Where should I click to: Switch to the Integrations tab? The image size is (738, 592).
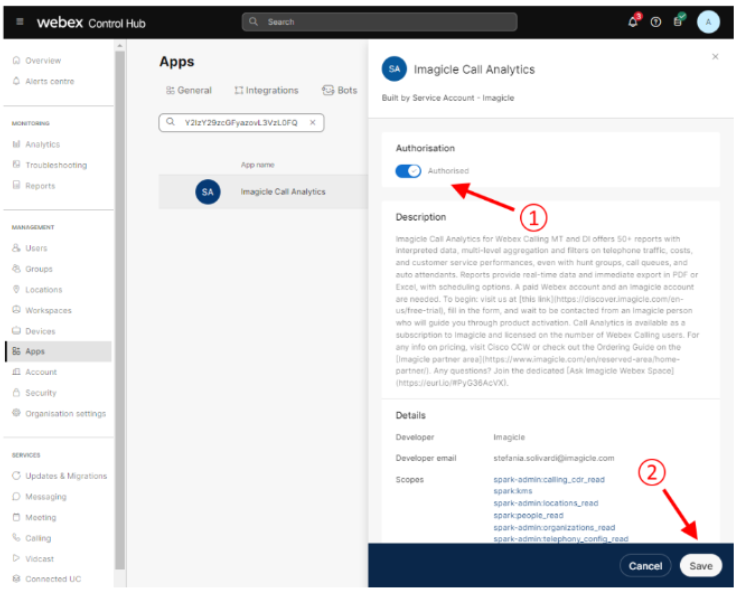click(266, 90)
